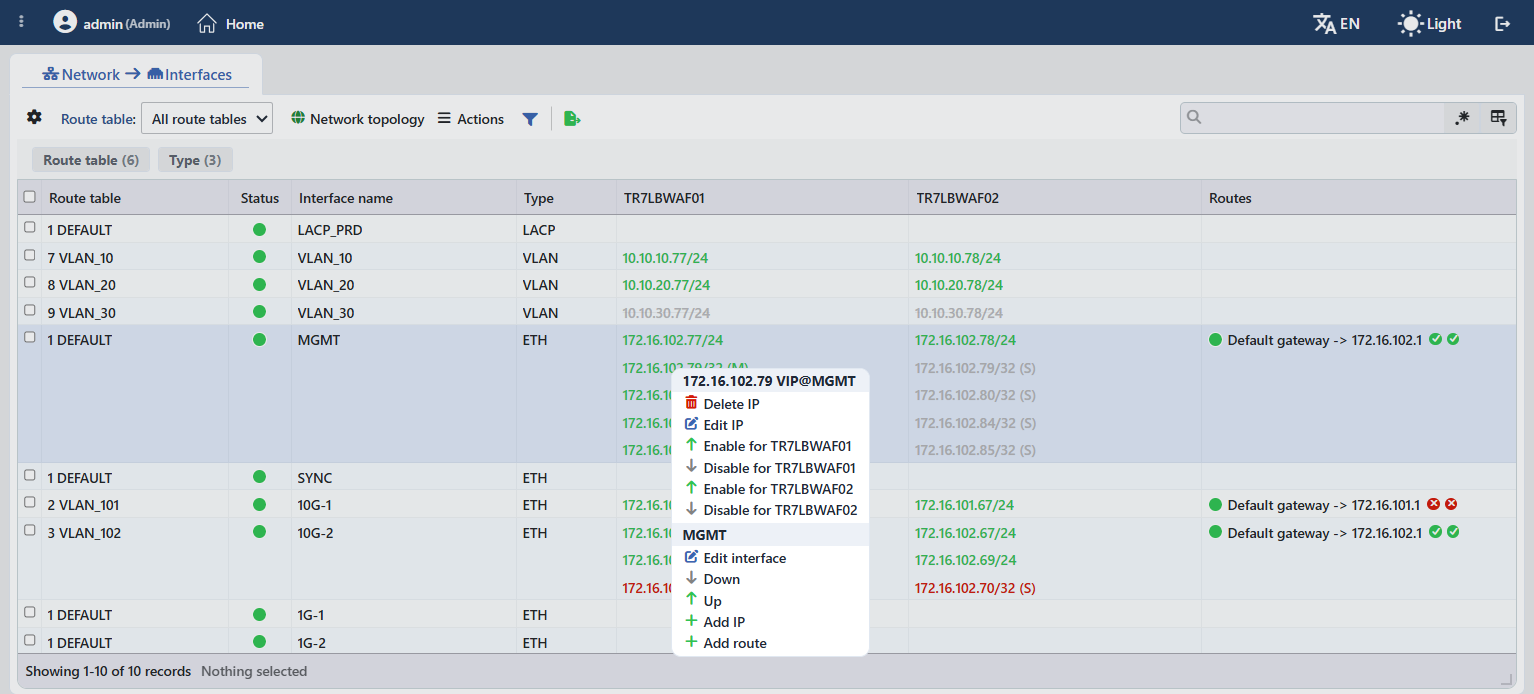Export table with the green file icon
The height and width of the screenshot is (694, 1534).
tap(572, 119)
